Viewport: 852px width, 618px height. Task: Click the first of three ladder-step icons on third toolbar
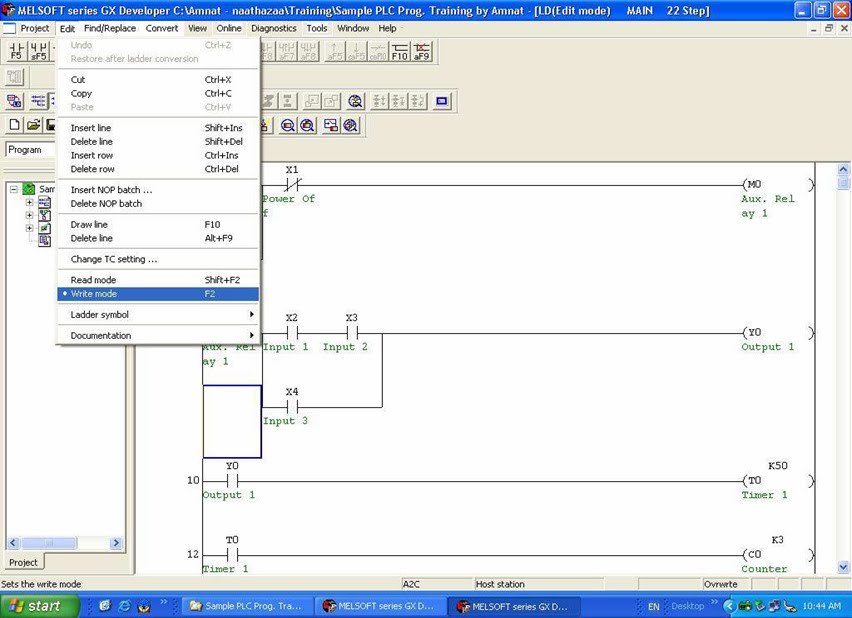[x=380, y=101]
